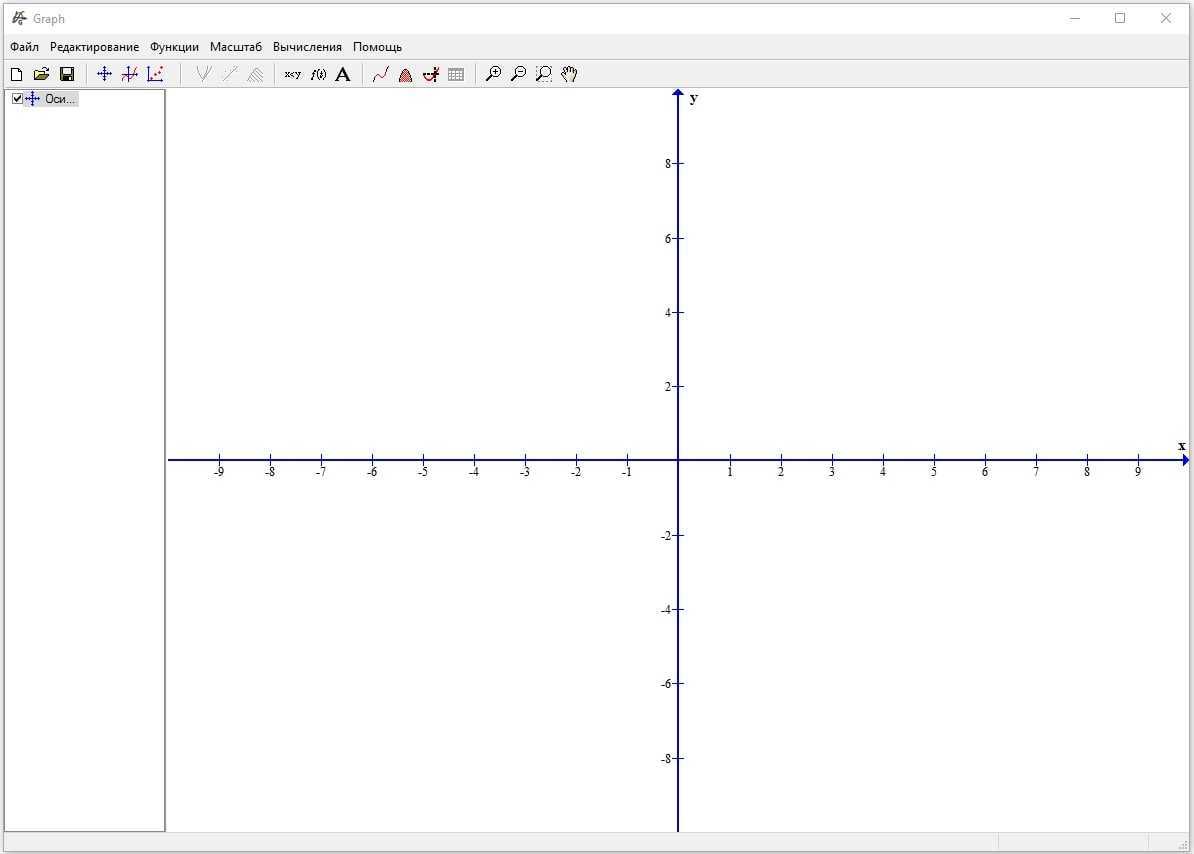The width and height of the screenshot is (1194, 854).
Task: Select the shaded area tool
Action: click(405, 74)
